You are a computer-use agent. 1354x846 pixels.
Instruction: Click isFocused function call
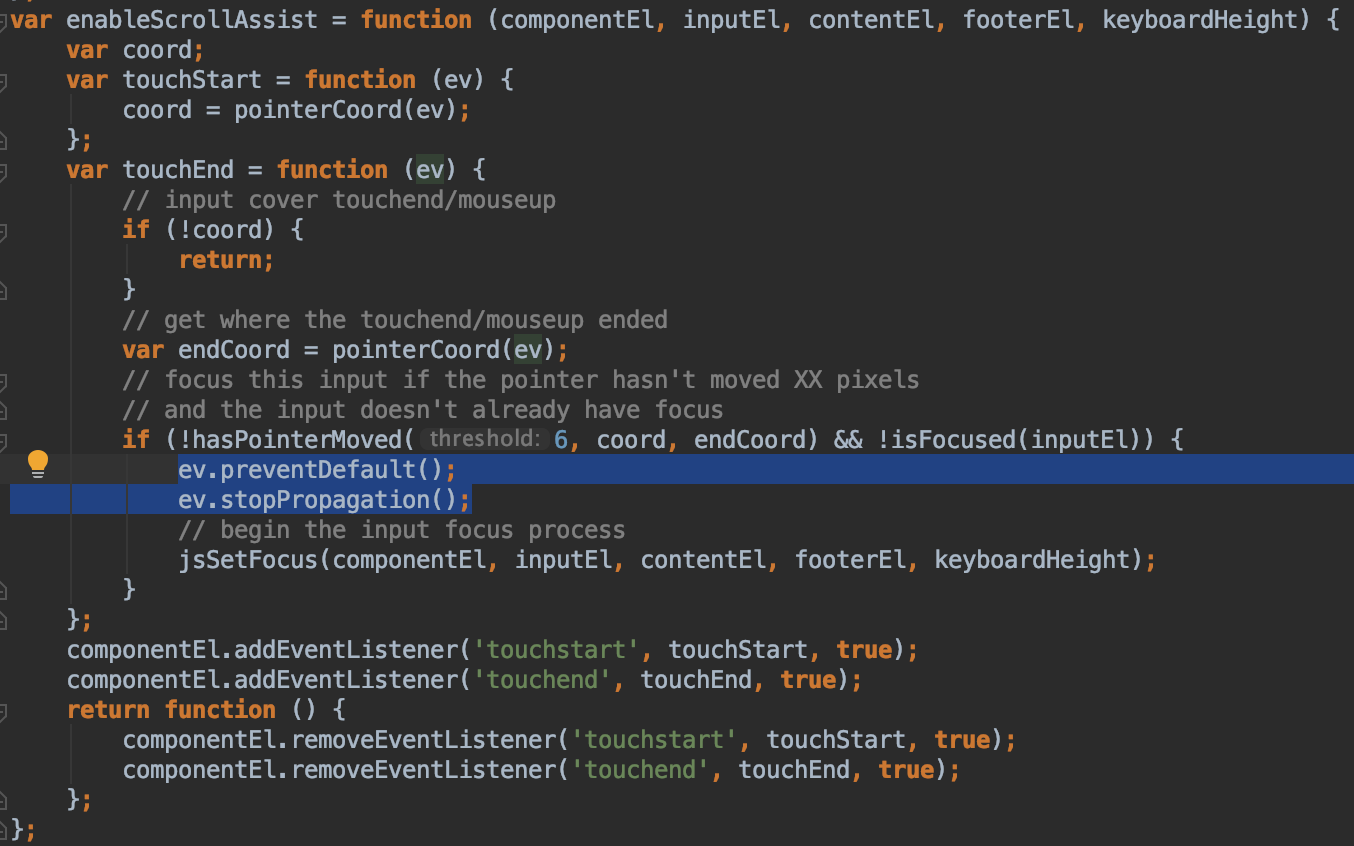(947, 439)
